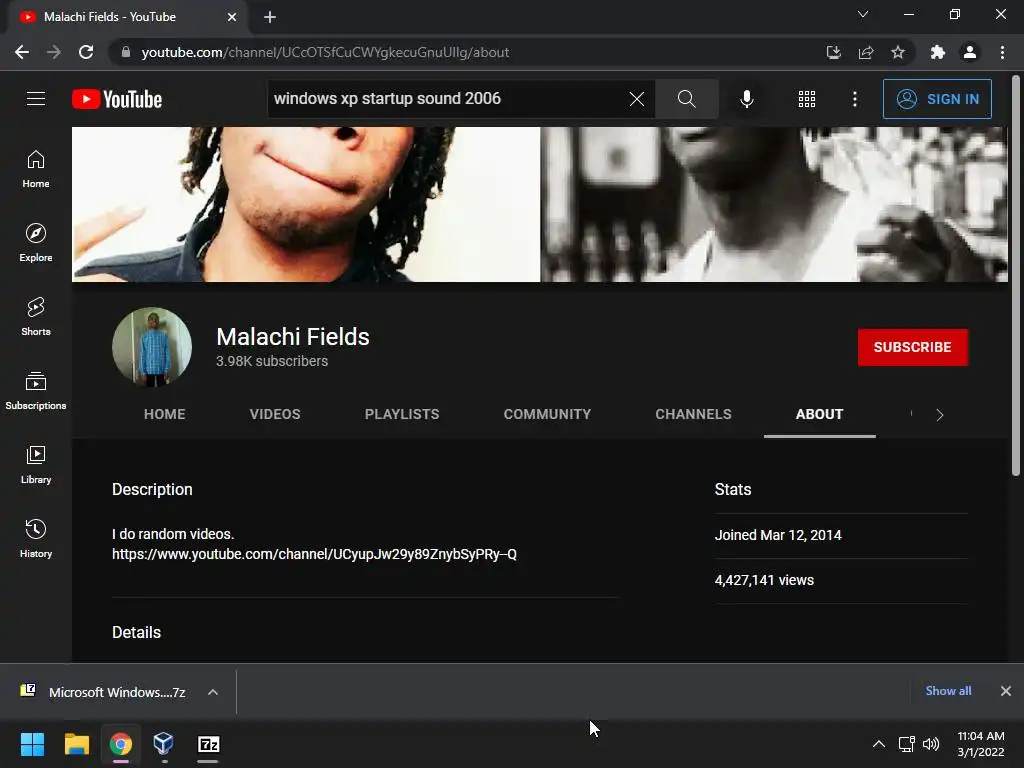Click the channel banner image
This screenshot has width=1024, height=768.
pyautogui.click(x=539, y=204)
